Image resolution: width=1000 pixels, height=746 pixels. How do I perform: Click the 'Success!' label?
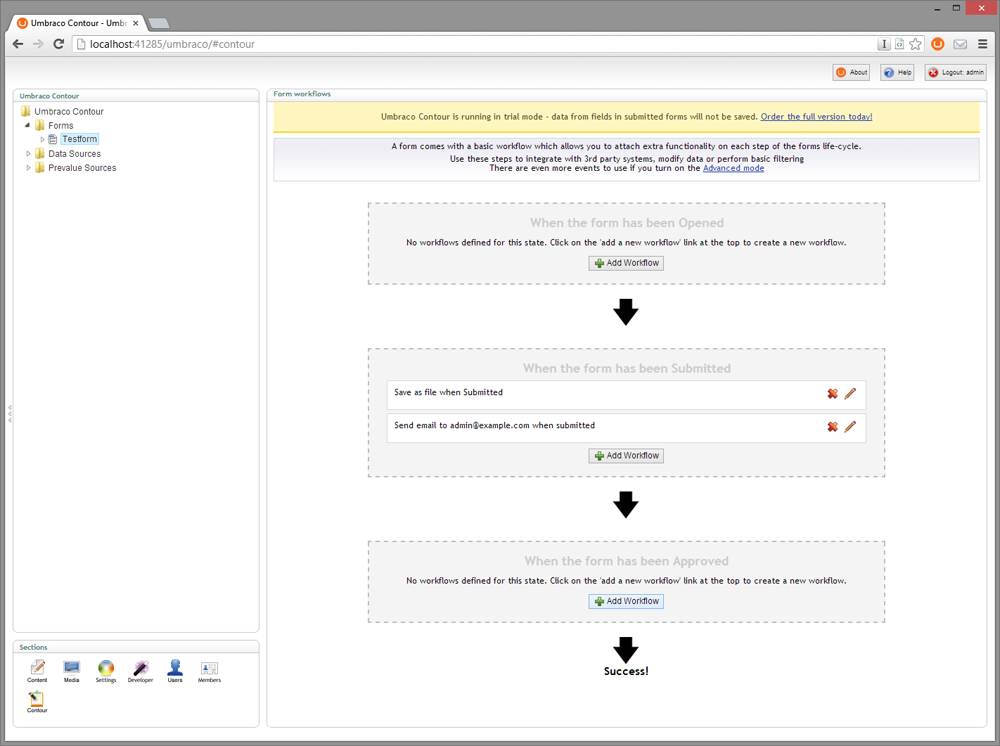tap(626, 671)
